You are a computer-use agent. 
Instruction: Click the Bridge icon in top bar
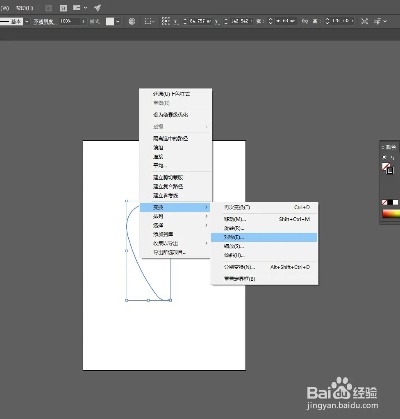click(49, 8)
